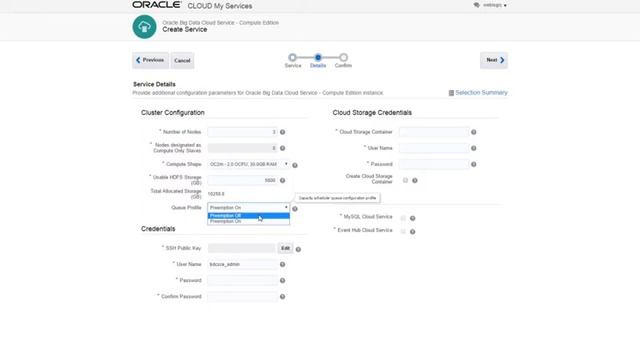640x360 pixels.
Task: Open help for Credentials Password
Action: [282, 281]
